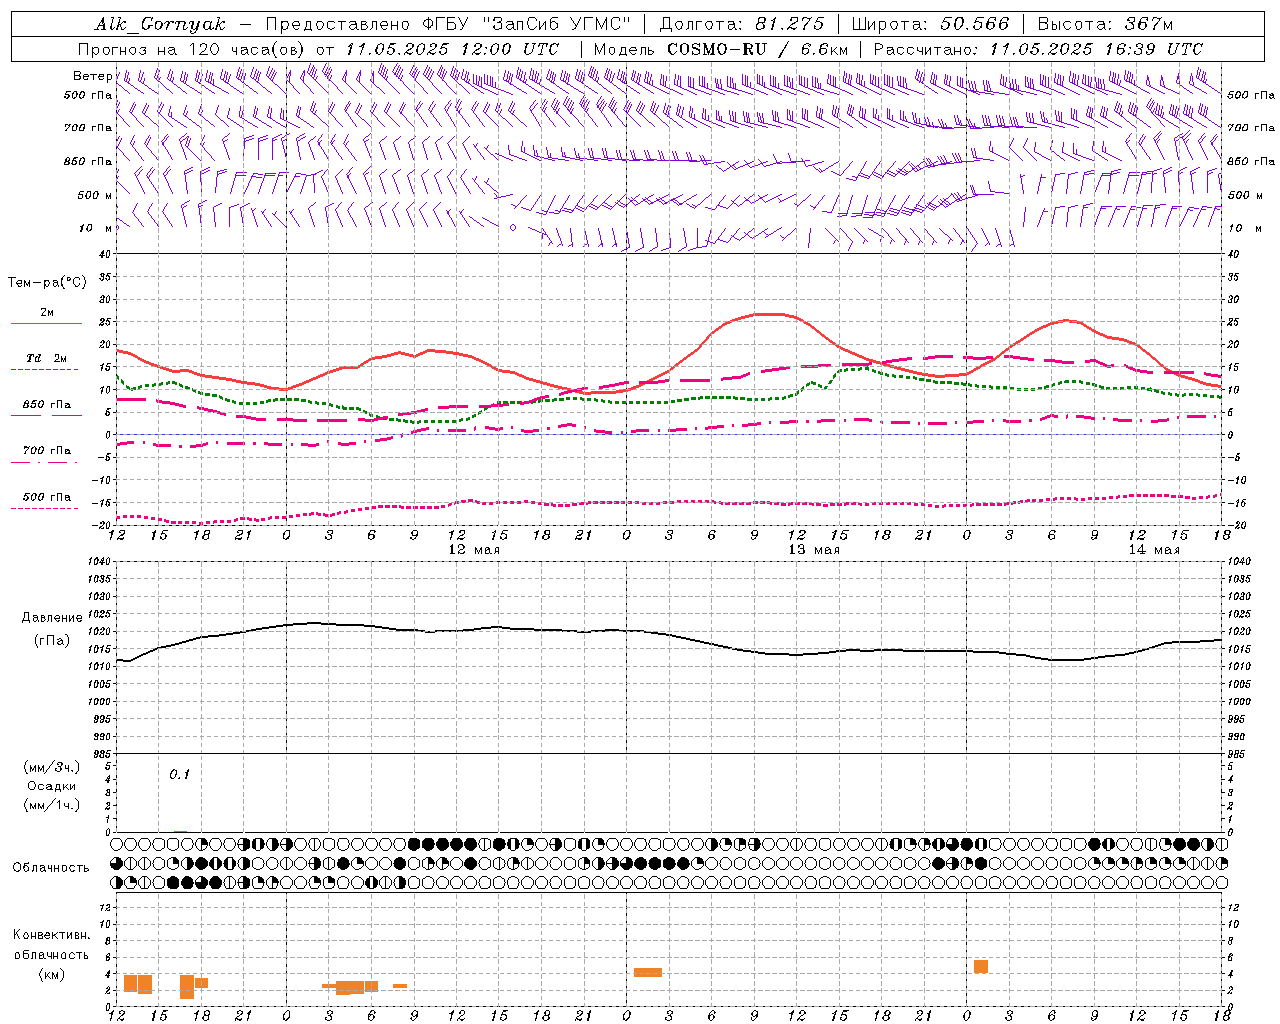The height and width of the screenshot is (1024, 1280).
Task: Select the 'Модель COSMO-RU / 6.6км' label
Action: pos(721,49)
